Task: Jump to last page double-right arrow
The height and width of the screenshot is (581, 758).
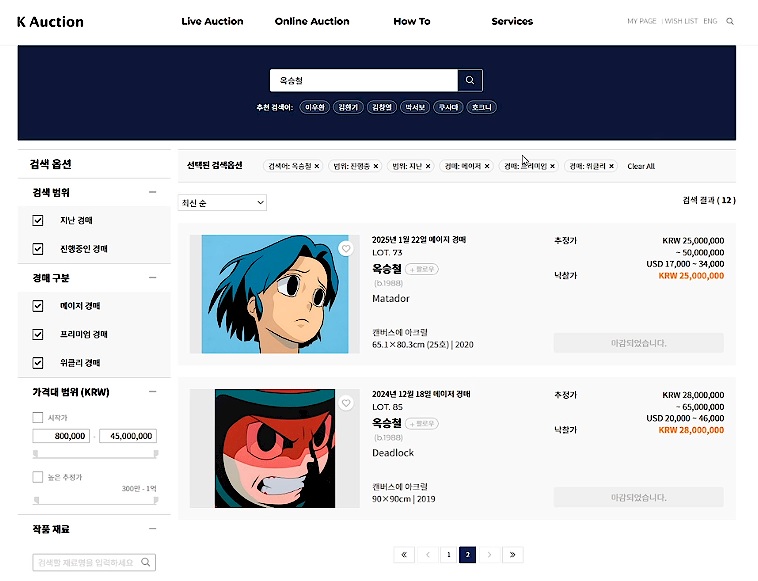Action: (x=512, y=554)
